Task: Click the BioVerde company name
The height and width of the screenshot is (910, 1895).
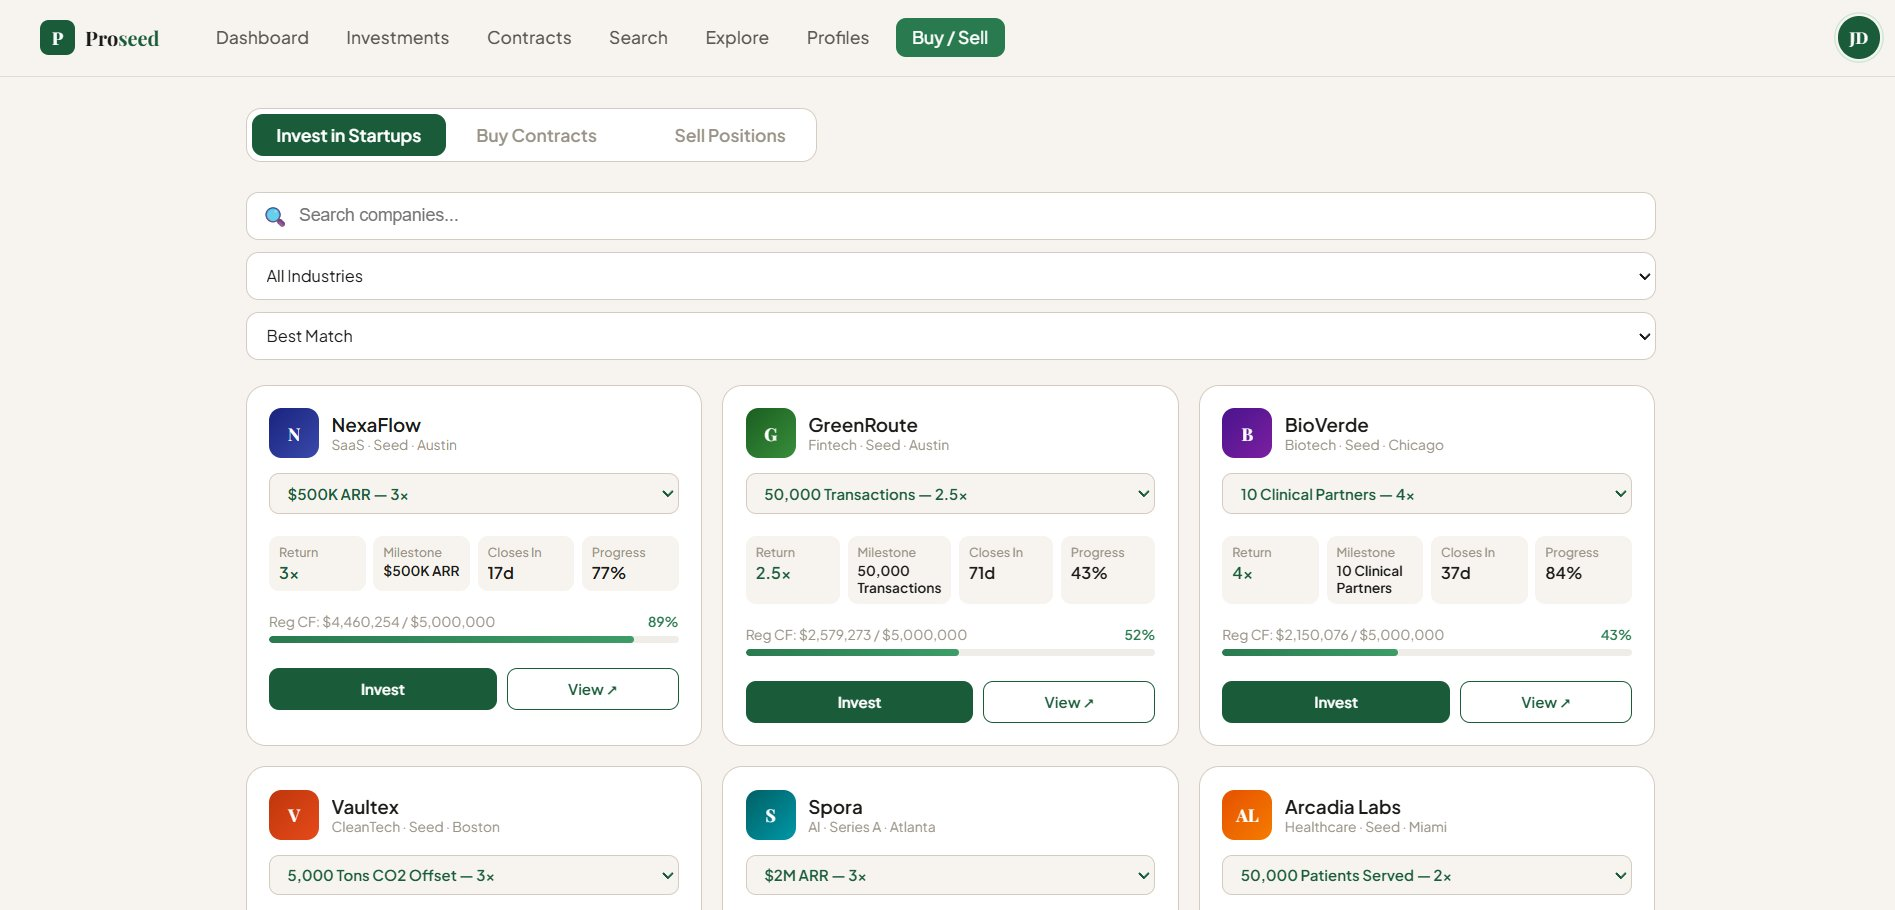Action: (1326, 425)
